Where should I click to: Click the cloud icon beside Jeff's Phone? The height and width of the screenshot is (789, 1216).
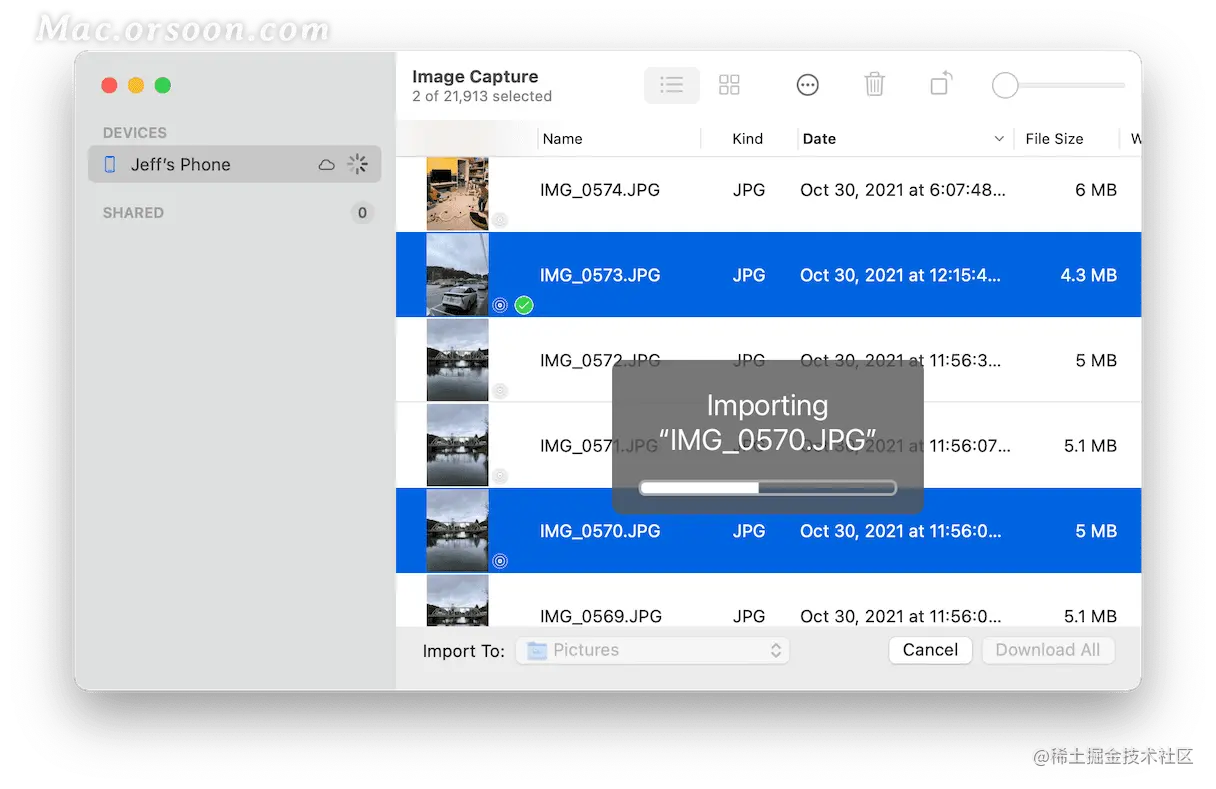(326, 165)
